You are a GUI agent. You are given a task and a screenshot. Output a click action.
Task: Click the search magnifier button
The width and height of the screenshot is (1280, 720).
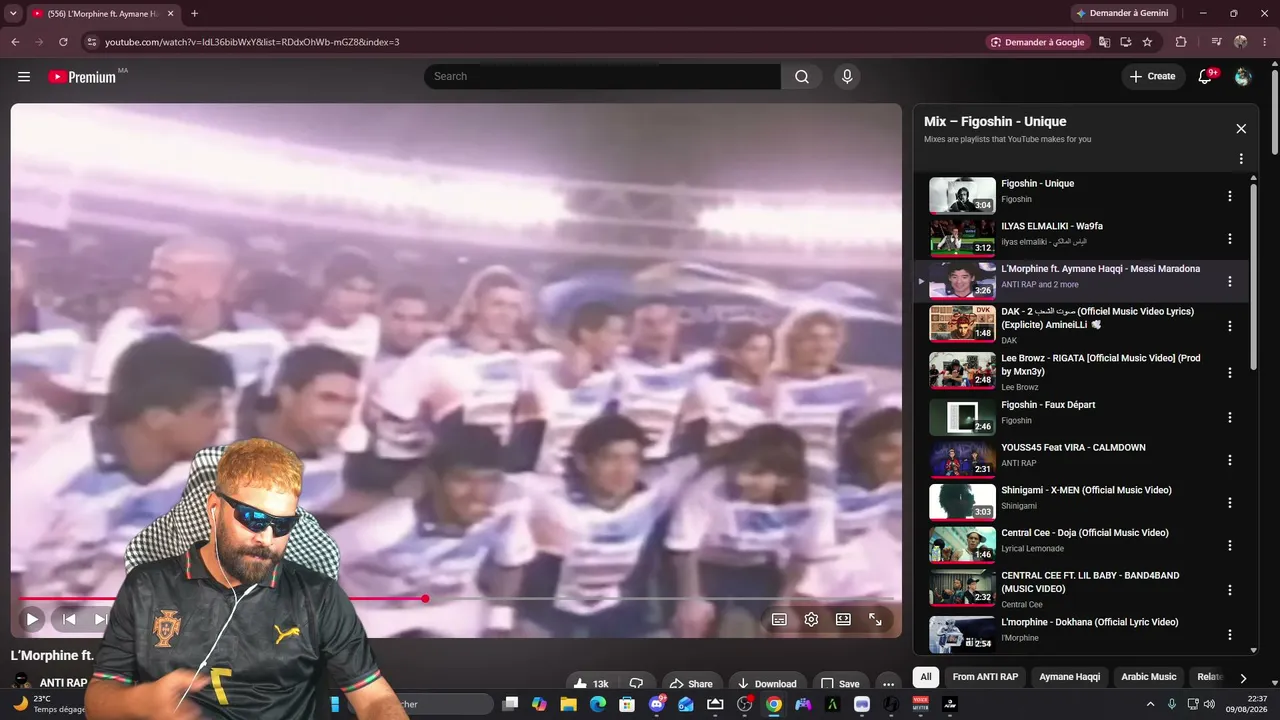(802, 77)
